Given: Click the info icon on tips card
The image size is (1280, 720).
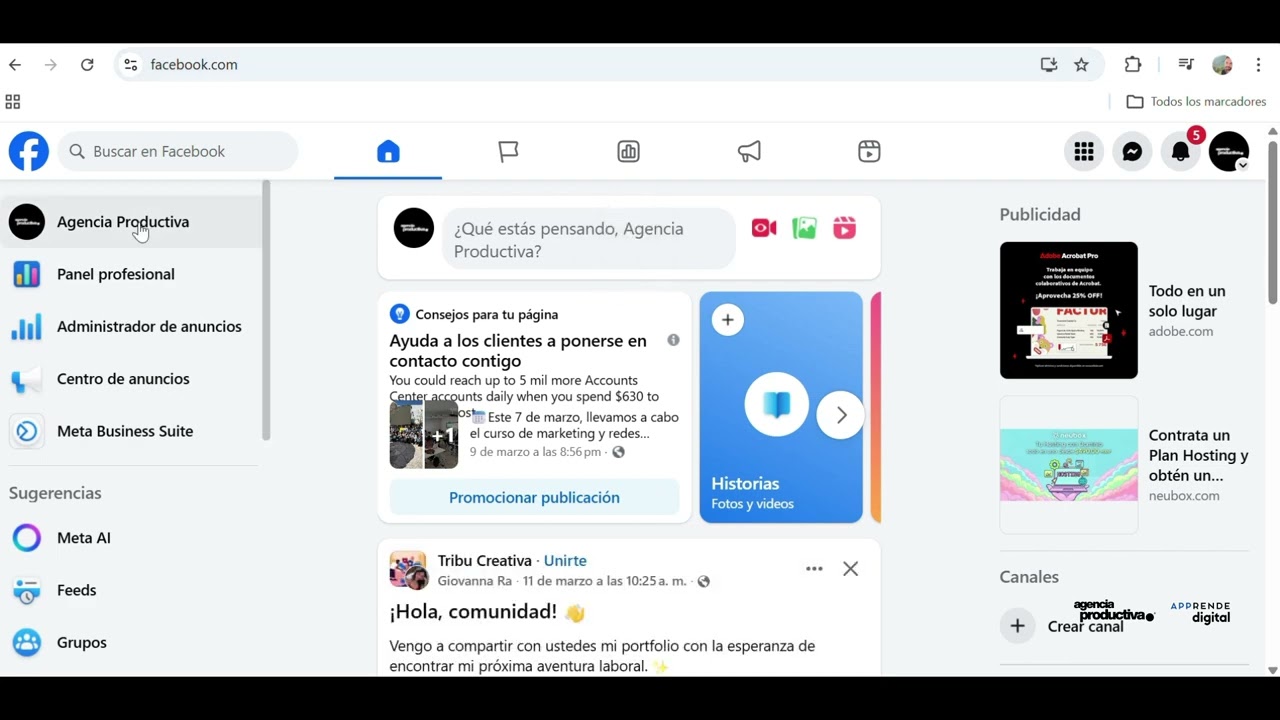Looking at the screenshot, I should 673,340.
